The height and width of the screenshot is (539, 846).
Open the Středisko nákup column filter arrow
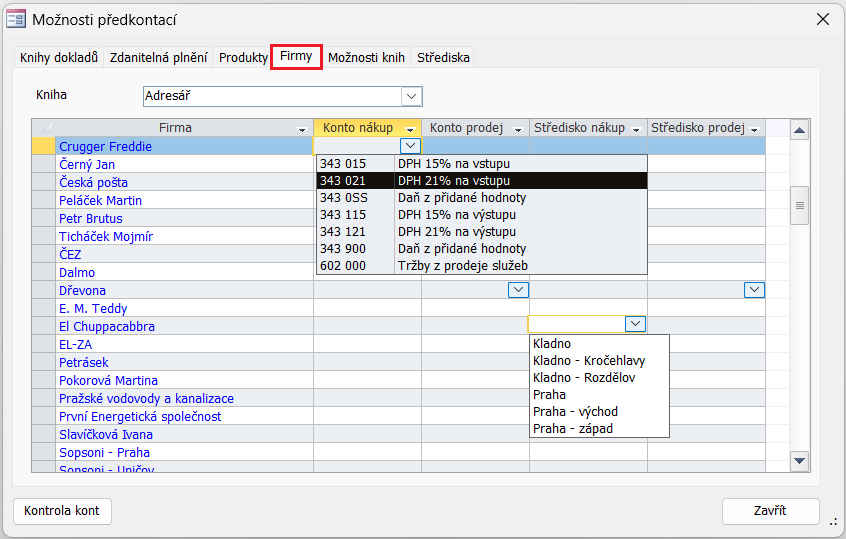[635, 129]
